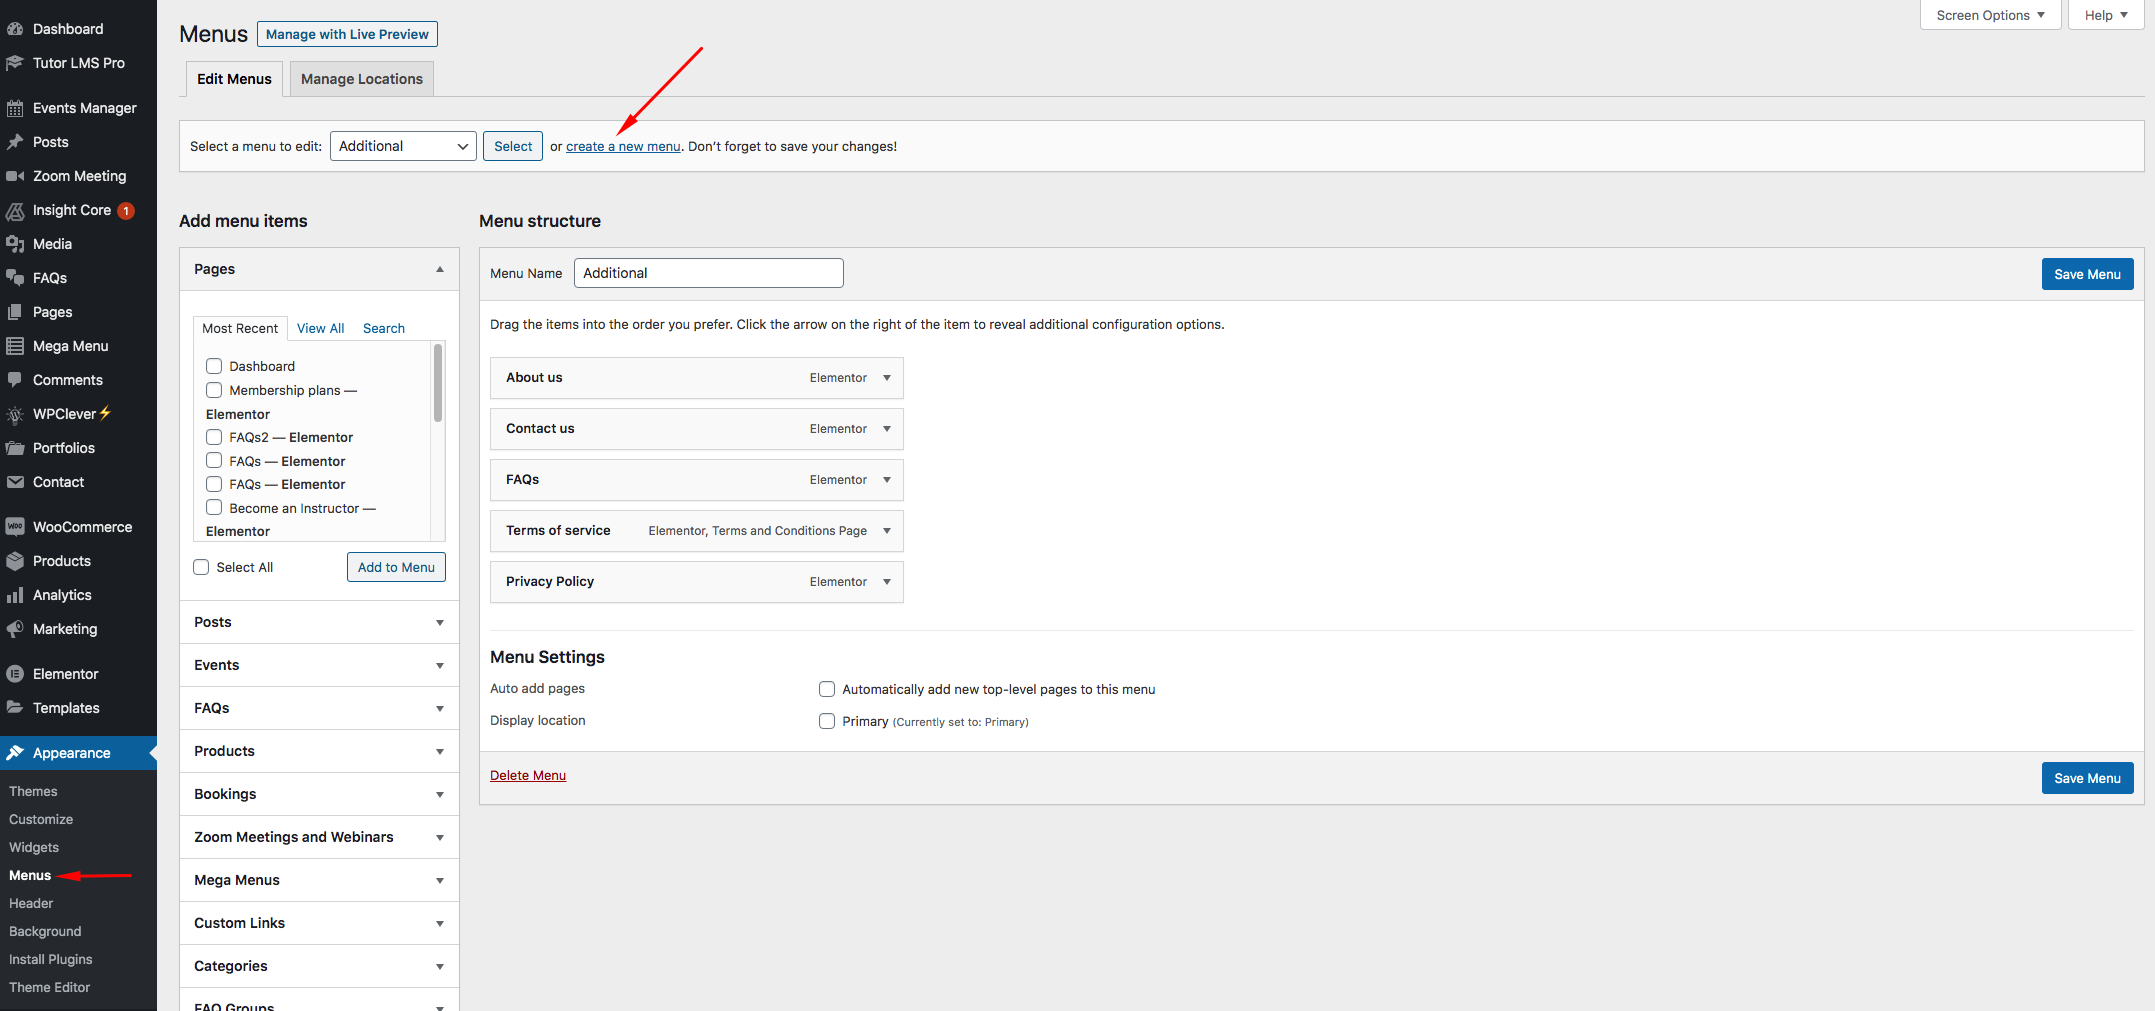Open the menu selection dropdown showing Additional
This screenshot has width=2155, height=1011.
tap(403, 146)
